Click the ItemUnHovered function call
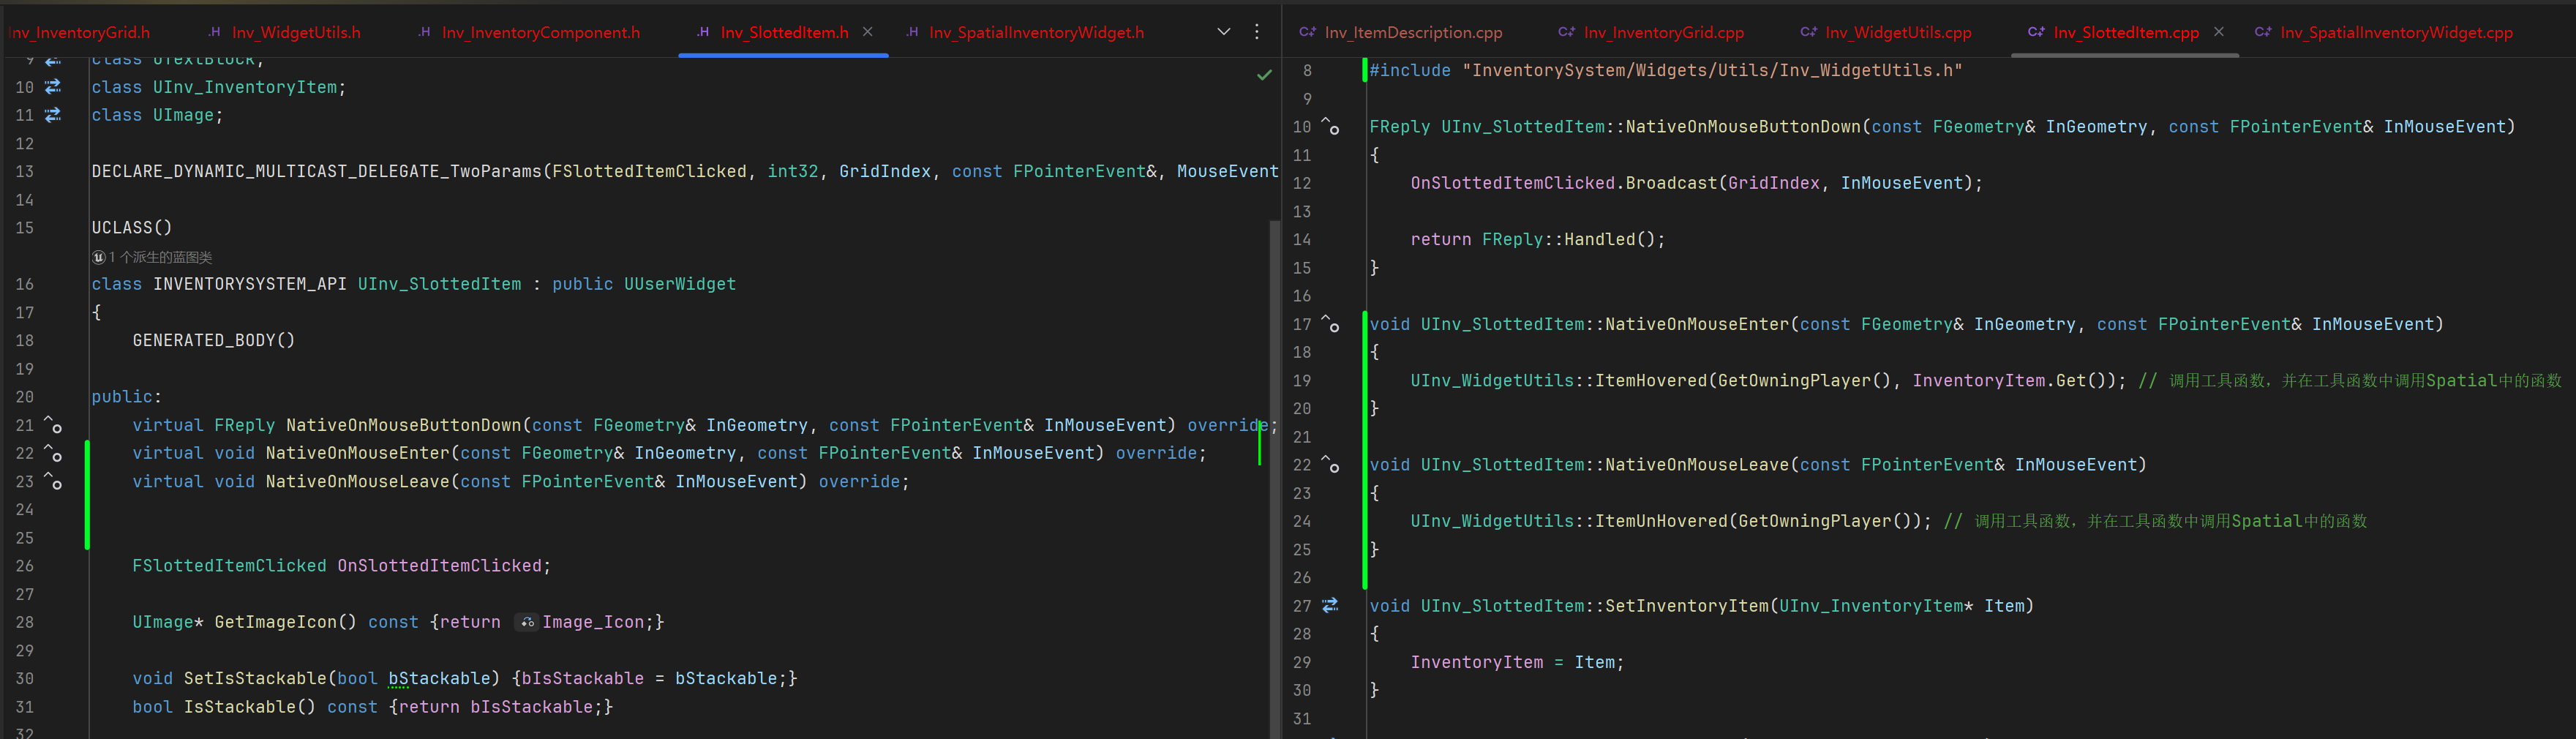This screenshot has width=2576, height=739. click(x=1661, y=521)
